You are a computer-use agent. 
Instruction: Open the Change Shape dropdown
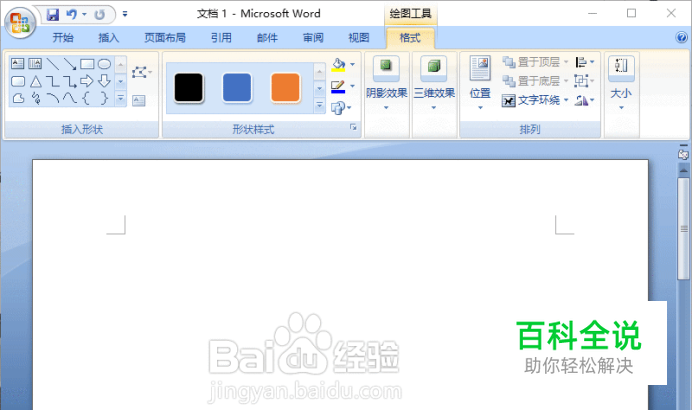pyautogui.click(x=341, y=108)
